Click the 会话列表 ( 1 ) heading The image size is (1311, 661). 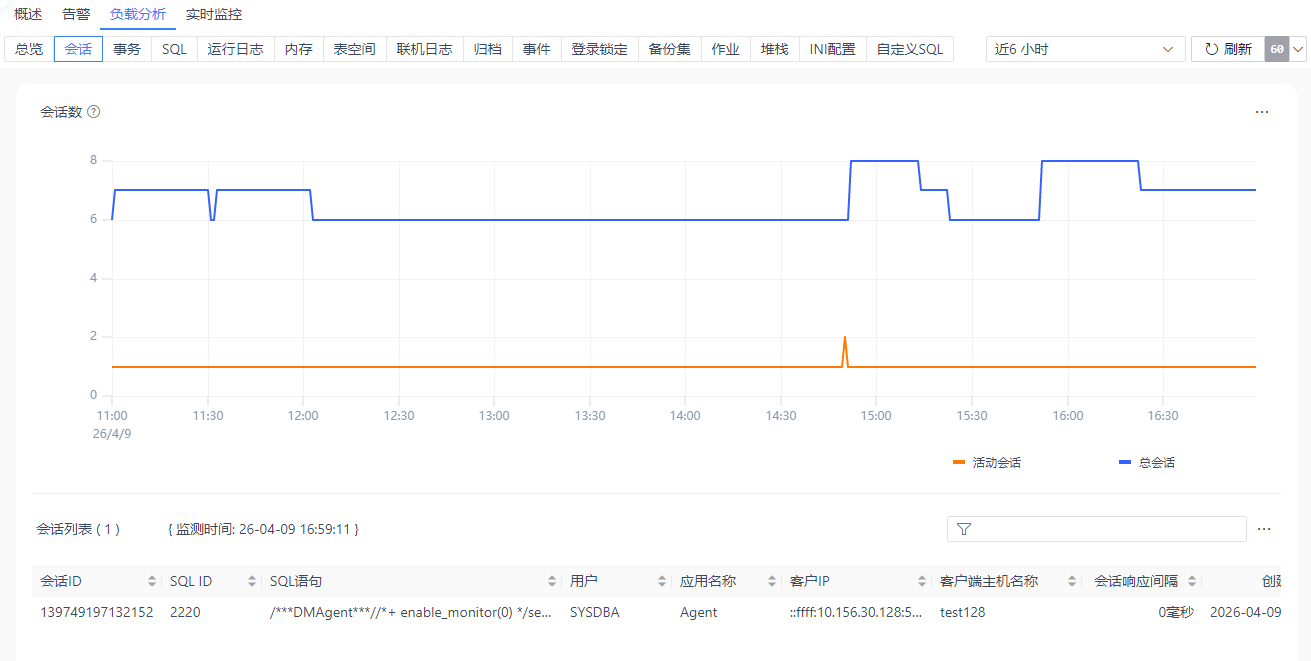78,529
